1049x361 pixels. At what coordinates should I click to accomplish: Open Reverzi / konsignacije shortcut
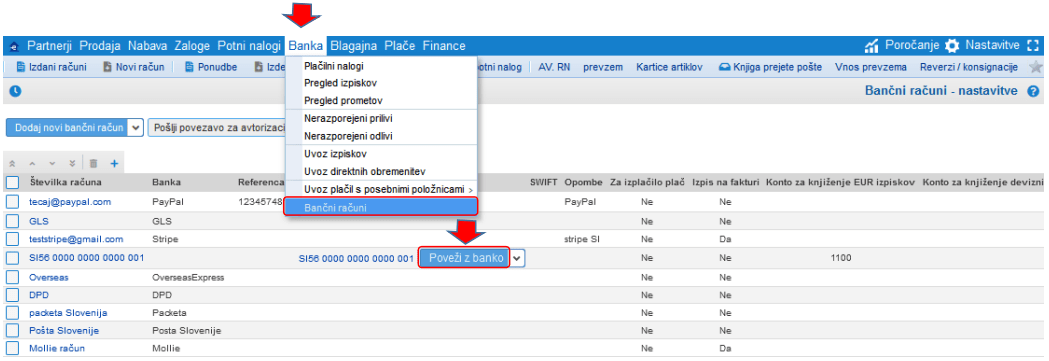(x=969, y=67)
